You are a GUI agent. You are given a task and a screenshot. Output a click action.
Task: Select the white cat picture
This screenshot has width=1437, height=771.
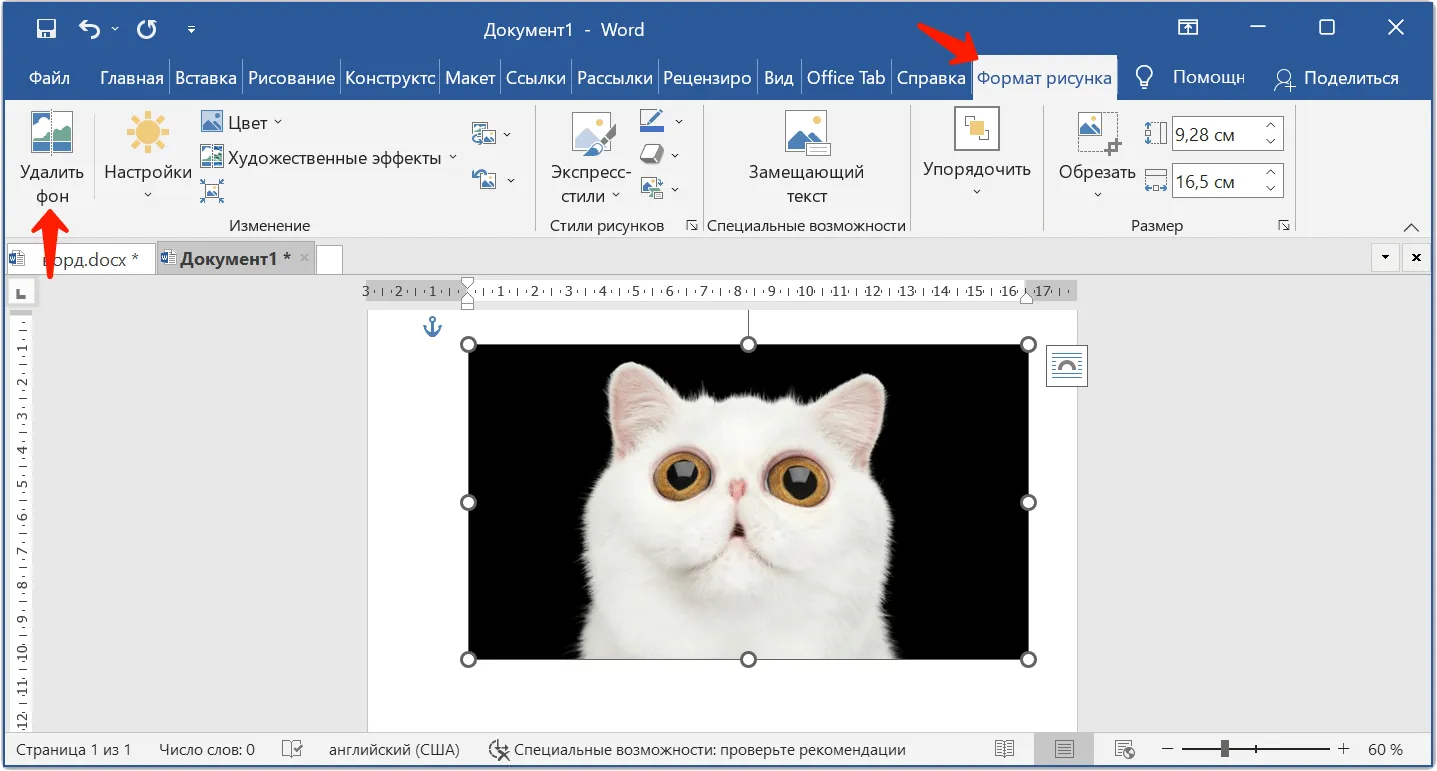[x=748, y=502]
